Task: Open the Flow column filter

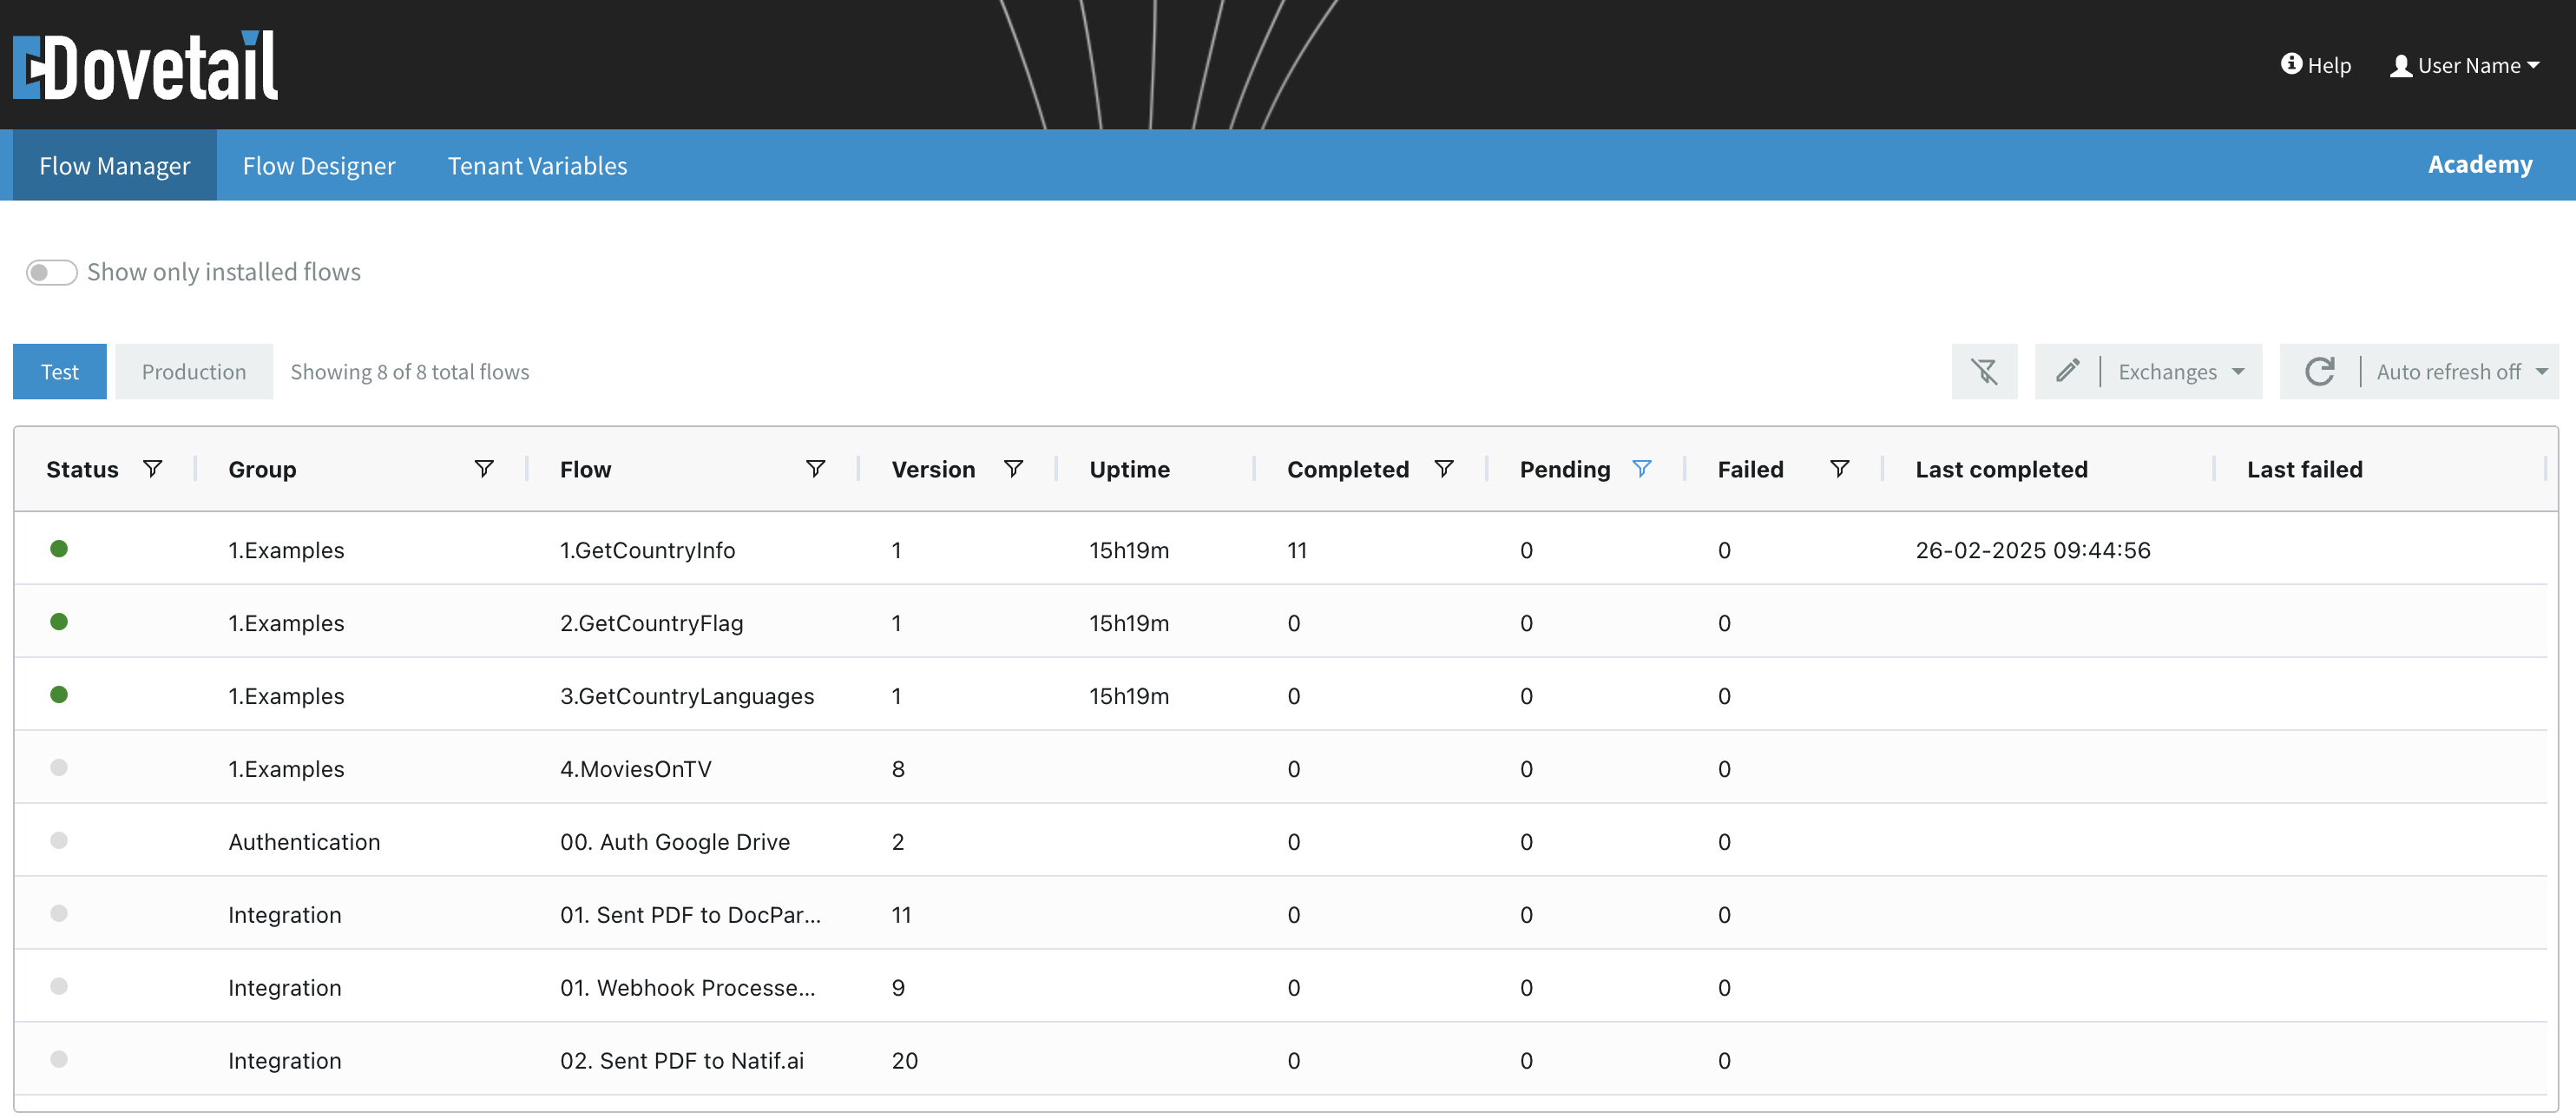Action: [816, 469]
